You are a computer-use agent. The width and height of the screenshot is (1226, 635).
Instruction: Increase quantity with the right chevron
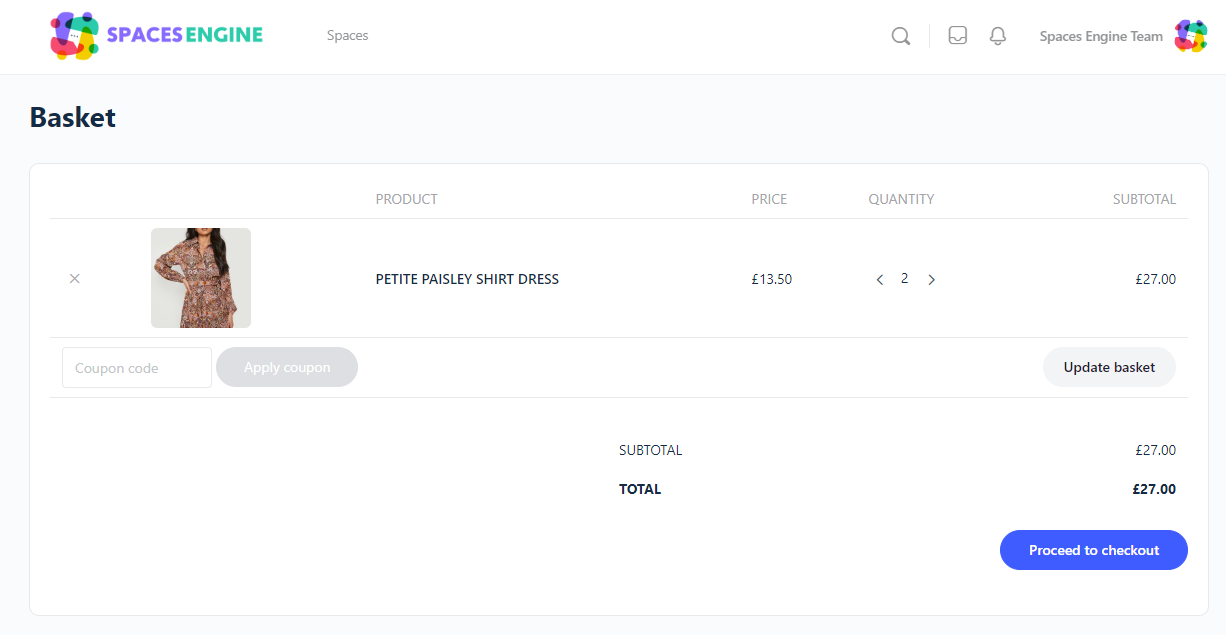(x=931, y=280)
